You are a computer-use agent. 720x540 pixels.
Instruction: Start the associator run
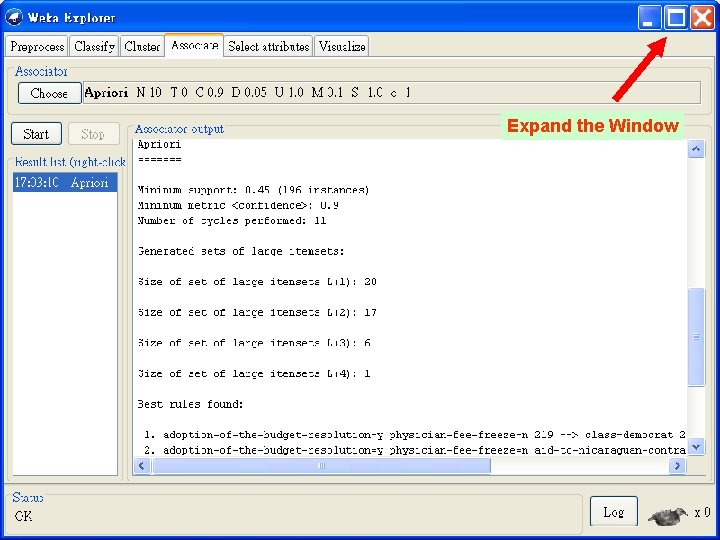pyautogui.click(x=36, y=134)
